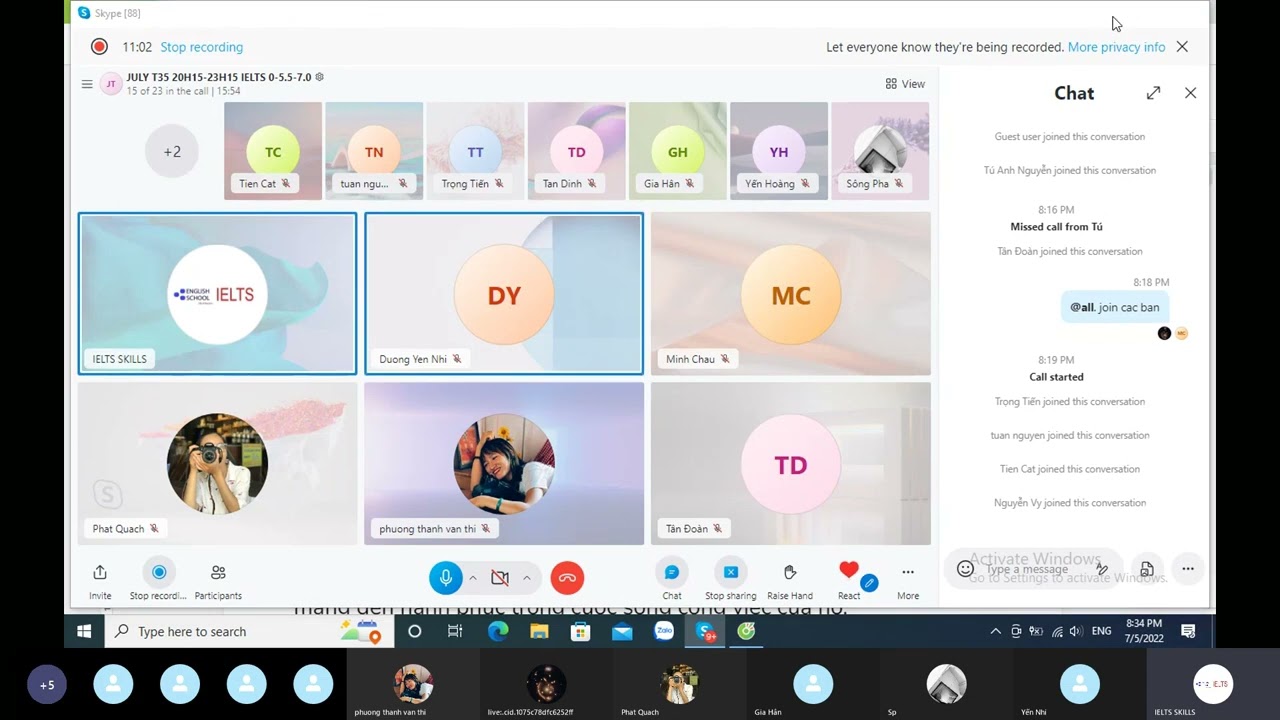1280x720 pixels.
Task: End the call with red hang-up button
Action: tap(567, 578)
